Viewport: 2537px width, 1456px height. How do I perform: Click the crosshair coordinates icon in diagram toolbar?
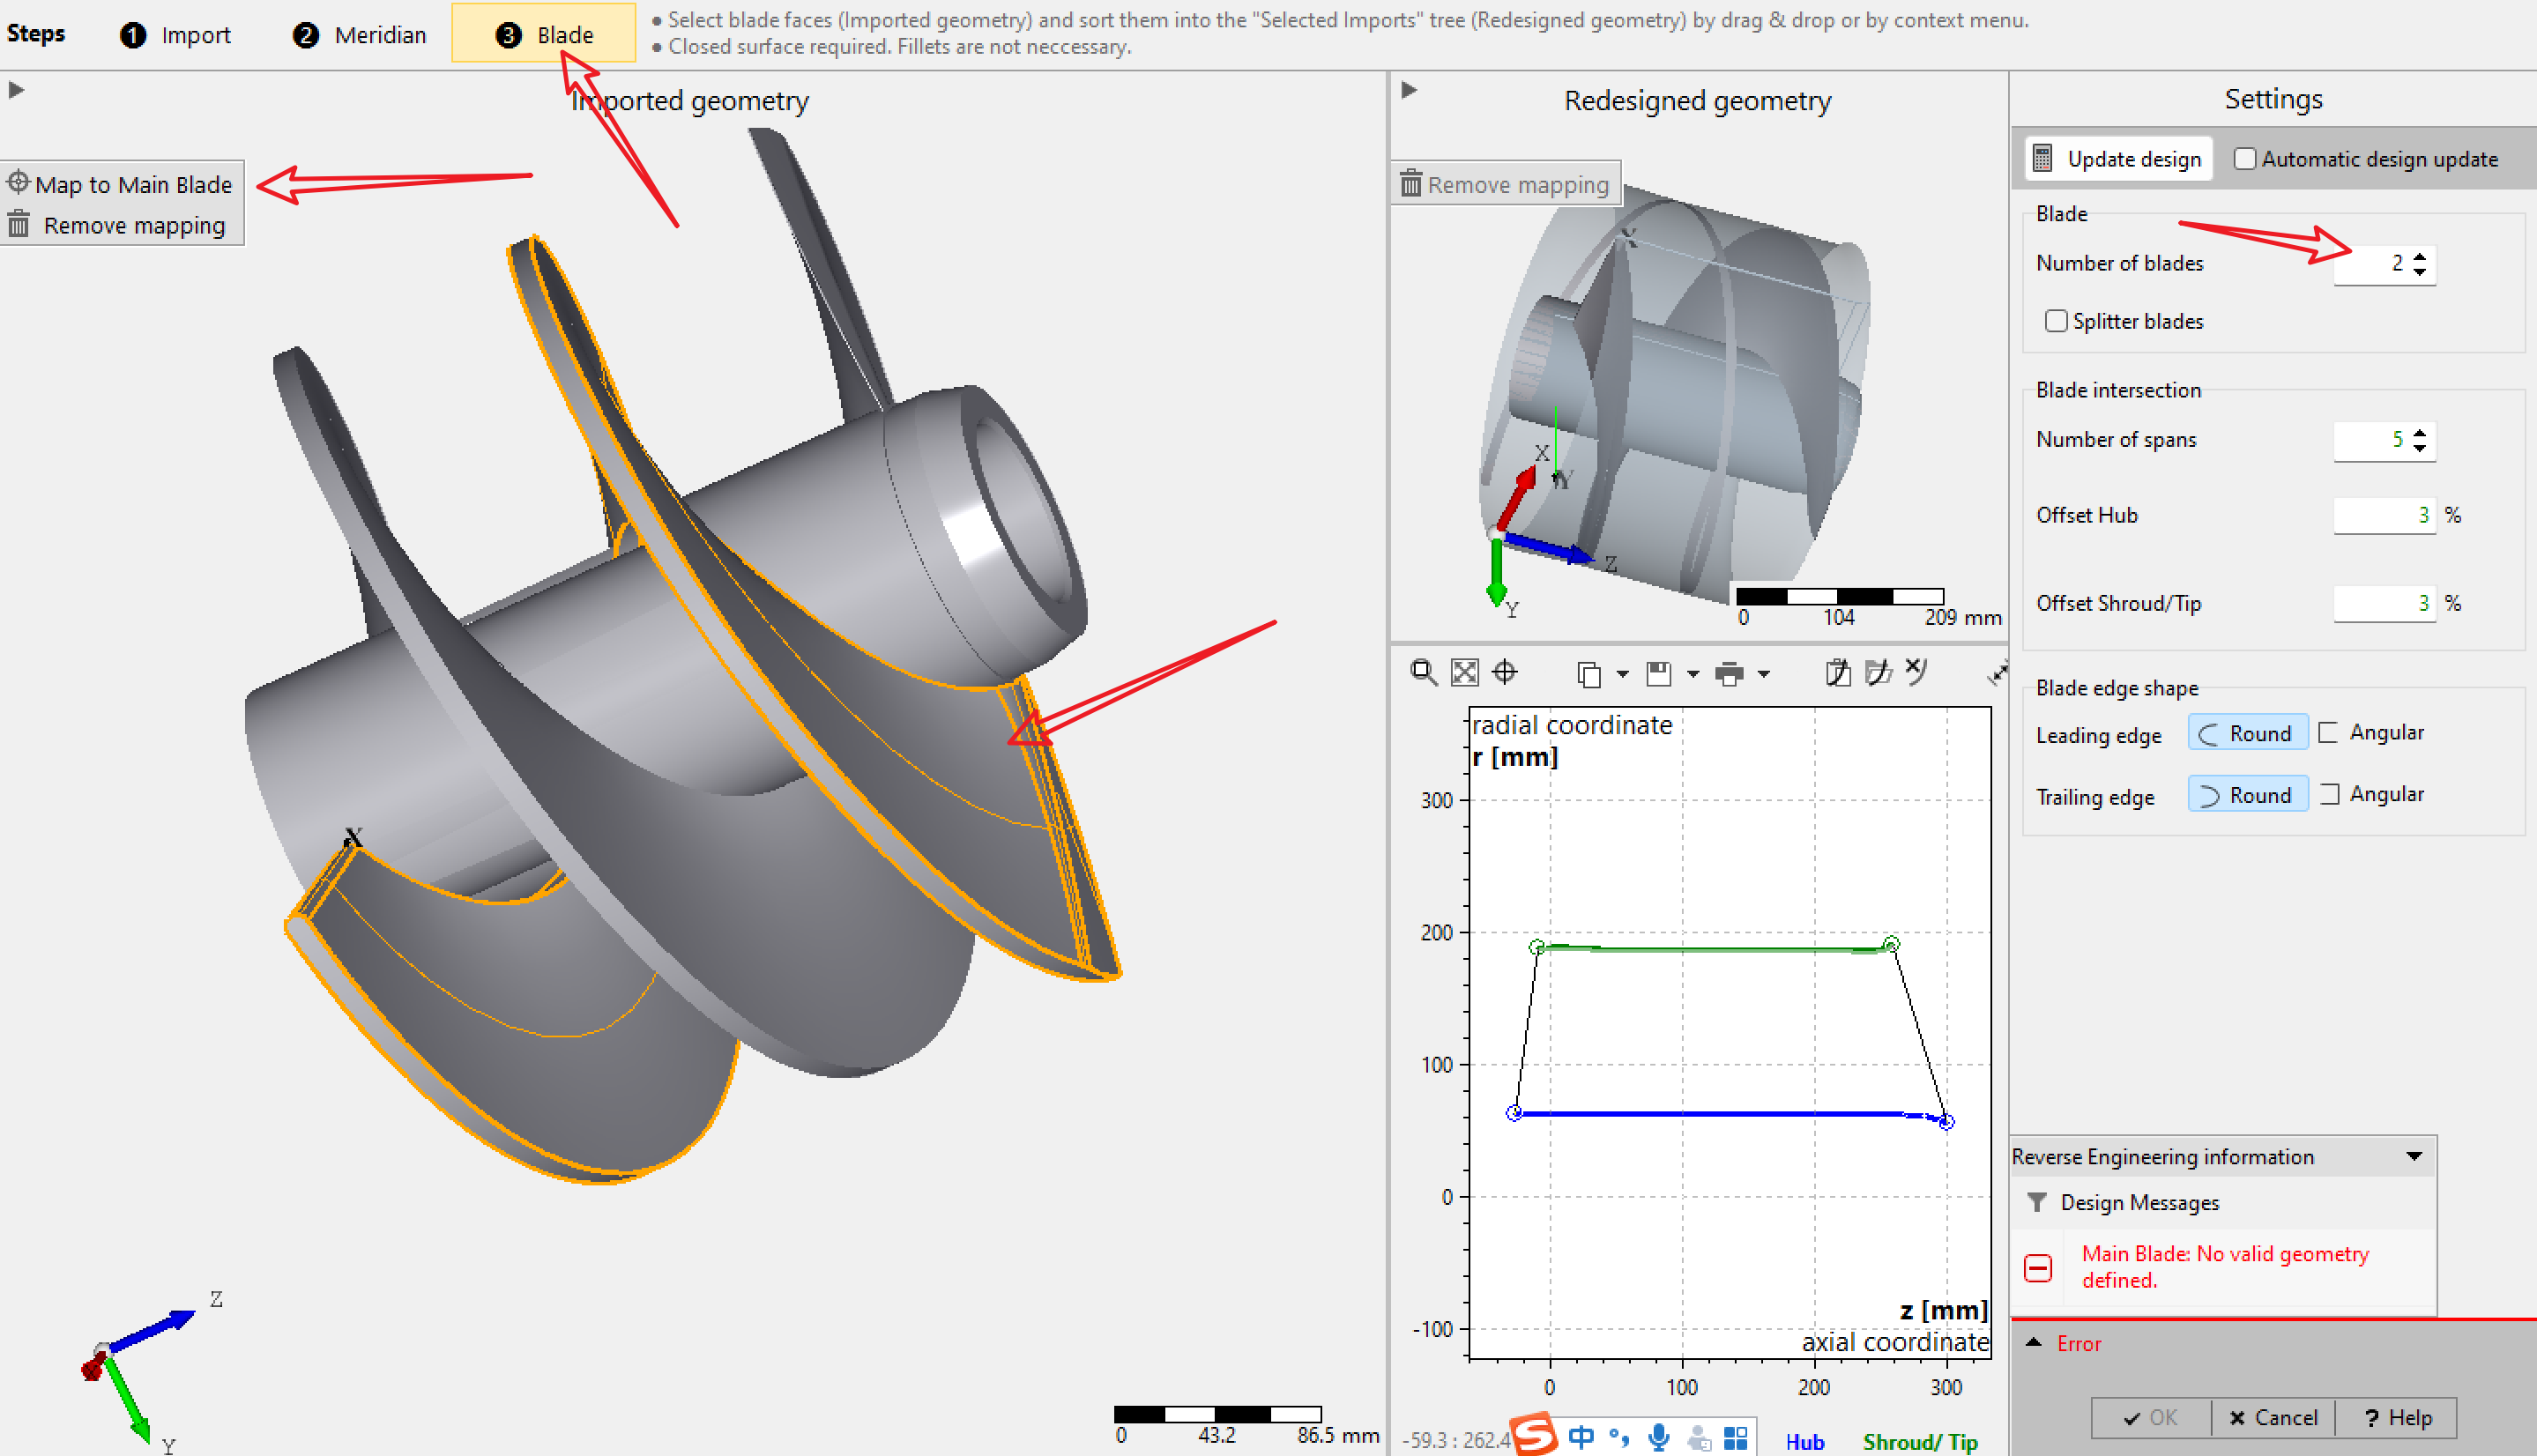[x=1504, y=672]
